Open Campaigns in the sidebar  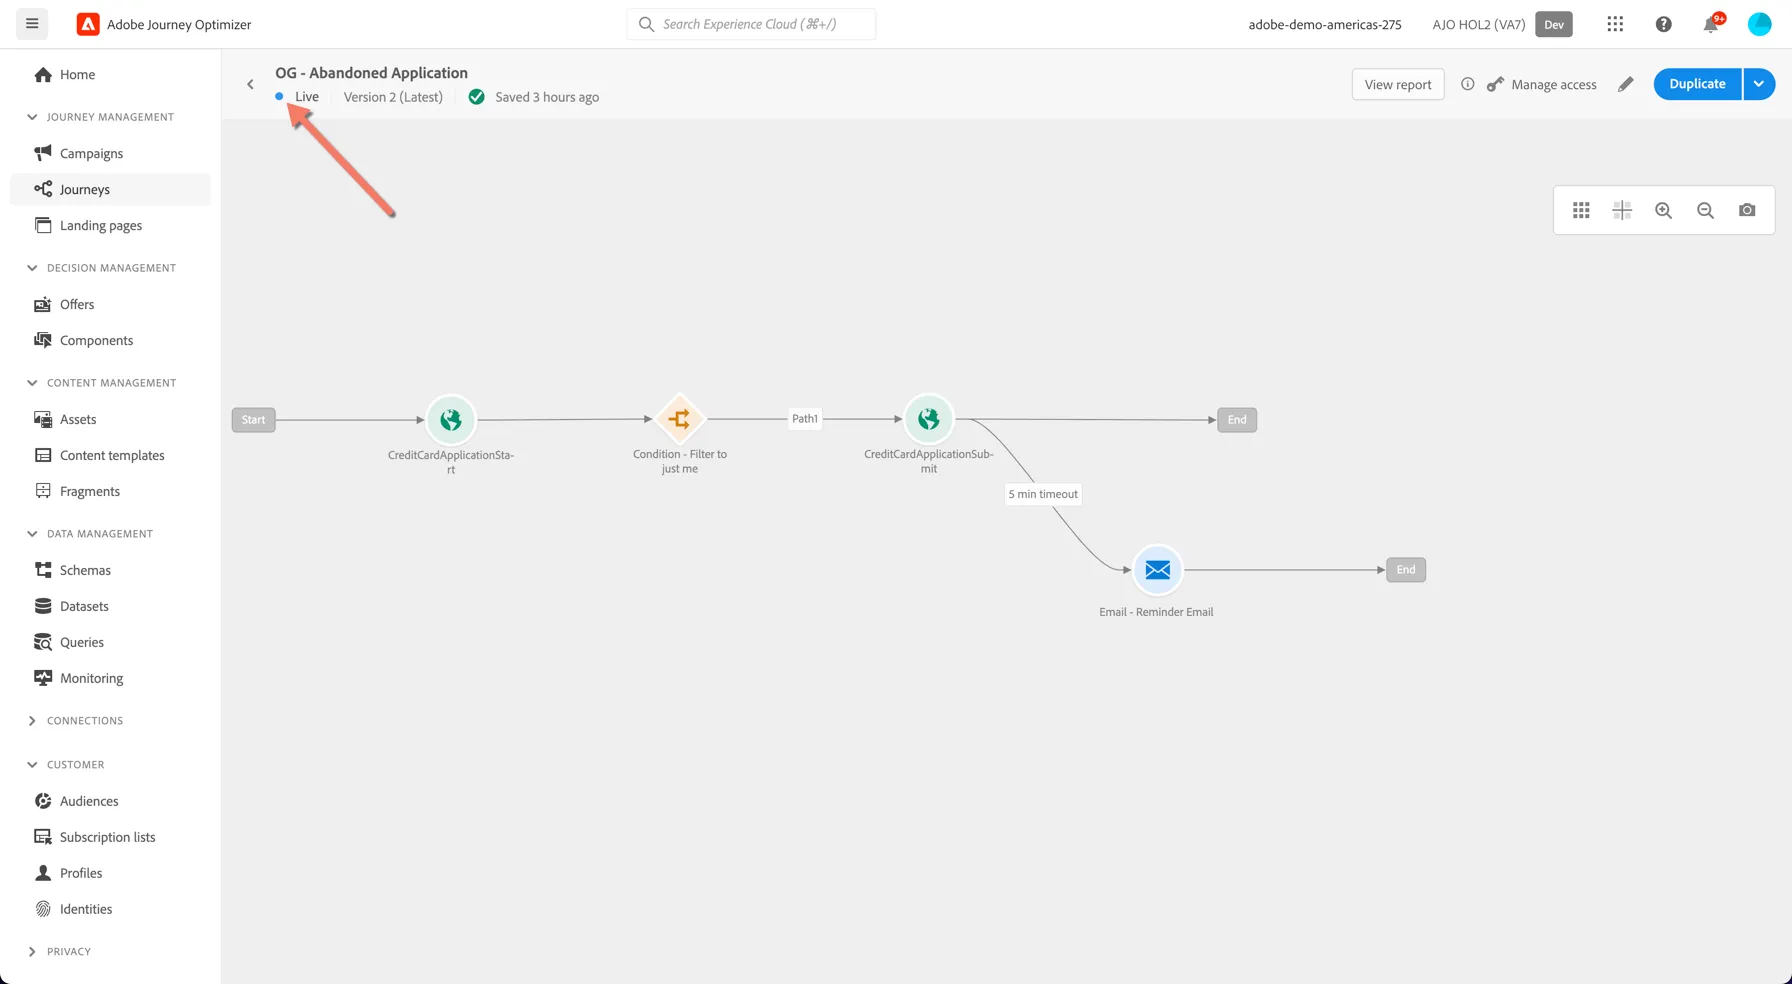click(x=110, y=153)
